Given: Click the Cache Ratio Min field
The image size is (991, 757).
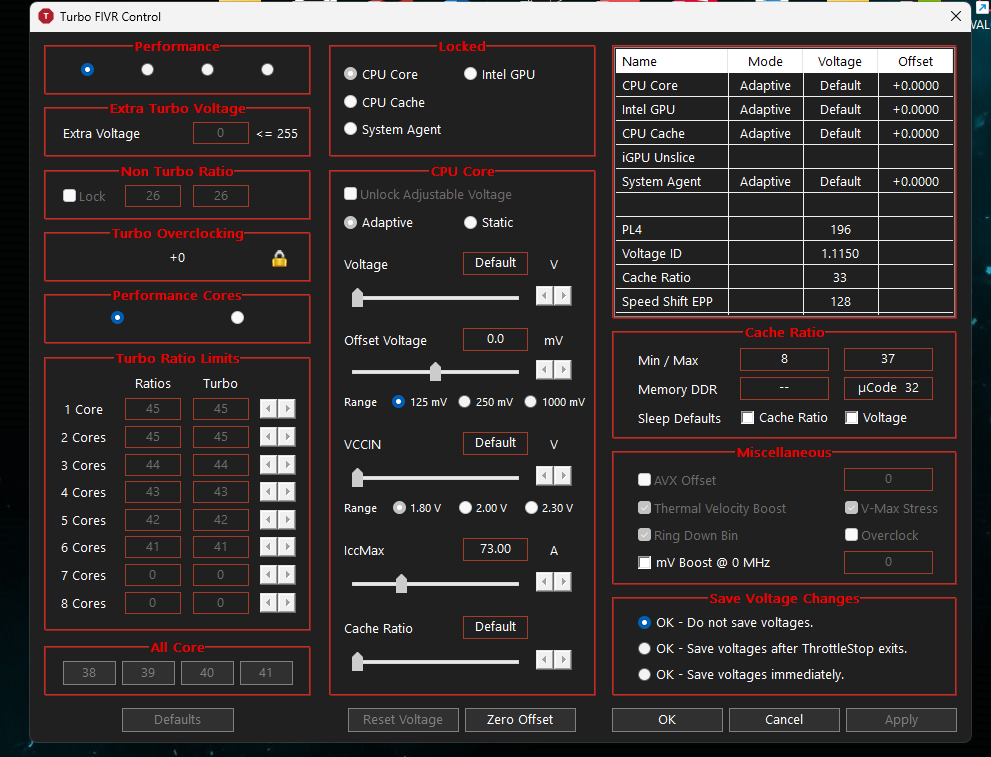Looking at the screenshot, I should coord(784,359).
